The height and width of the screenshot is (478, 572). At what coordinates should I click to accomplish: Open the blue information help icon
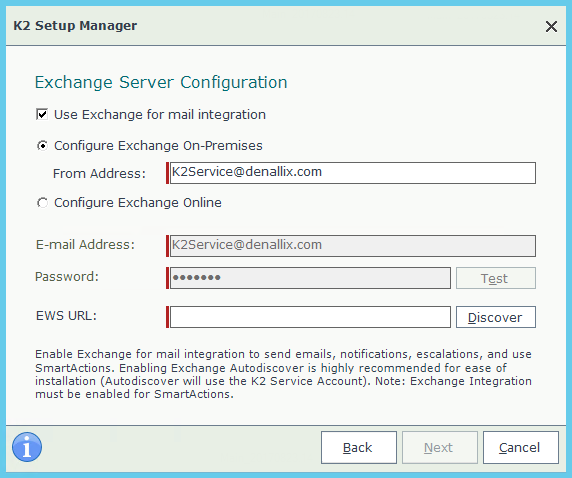click(27, 447)
